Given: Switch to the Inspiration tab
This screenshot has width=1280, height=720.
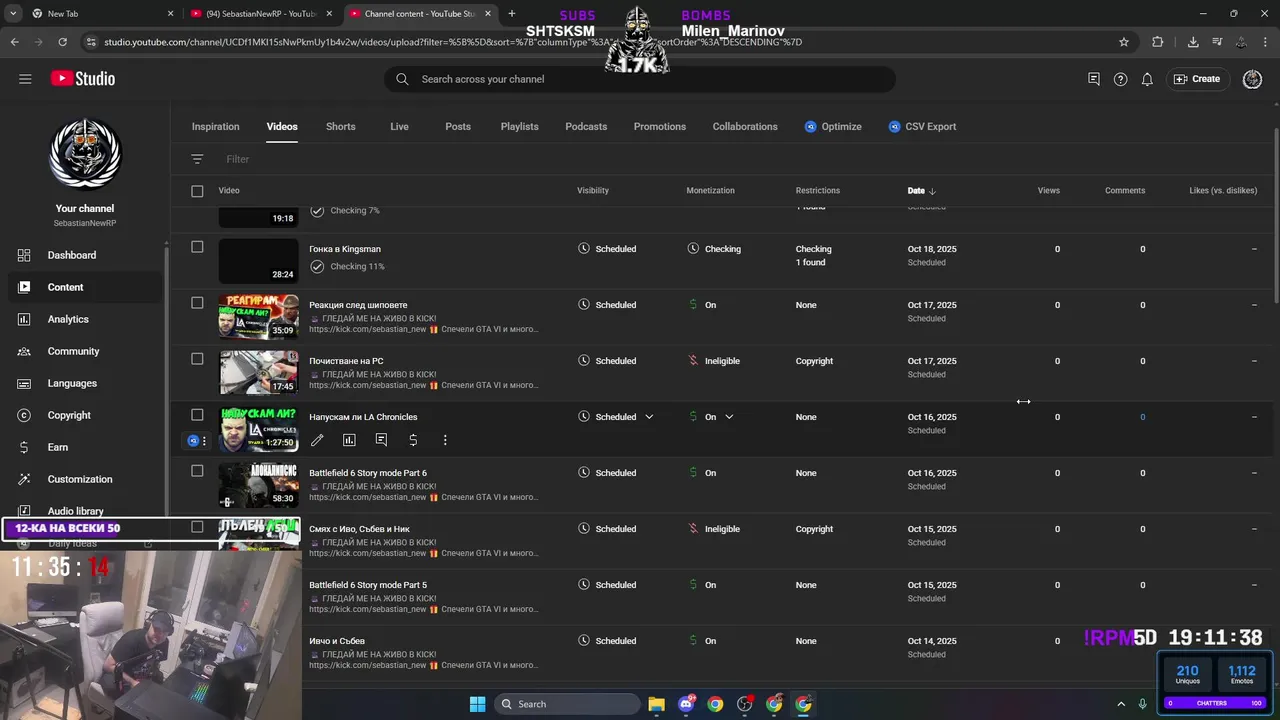Looking at the screenshot, I should click(x=216, y=127).
